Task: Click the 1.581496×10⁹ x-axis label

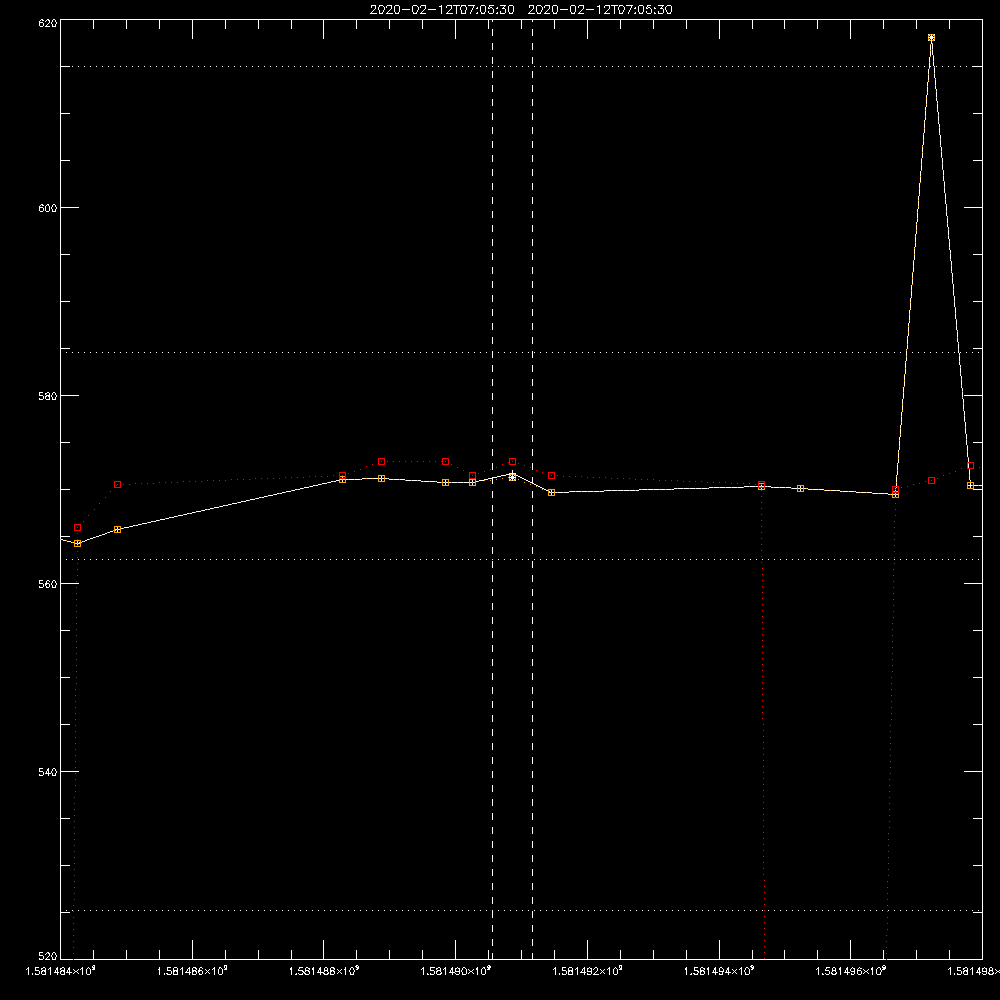Action: (851, 971)
